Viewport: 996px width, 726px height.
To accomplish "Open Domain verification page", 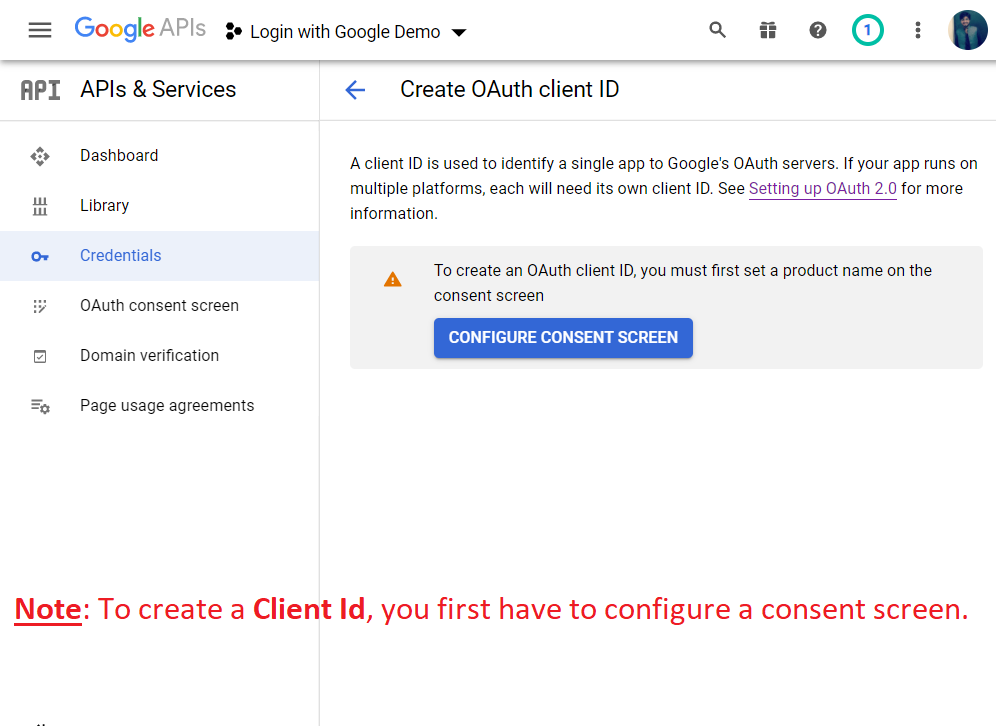I will click(x=159, y=356).
